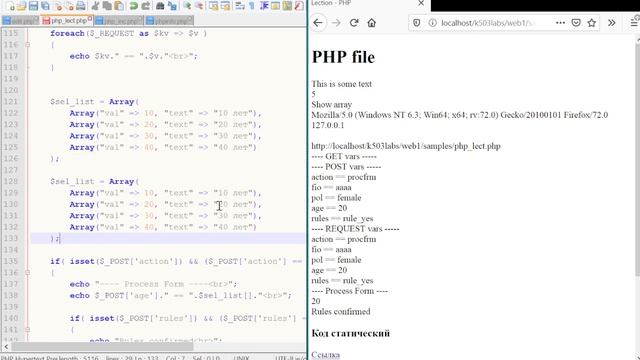Image resolution: width=640 pixels, height=360 pixels.
Task: Switch to the third editor tab
Action: click(x=119, y=20)
